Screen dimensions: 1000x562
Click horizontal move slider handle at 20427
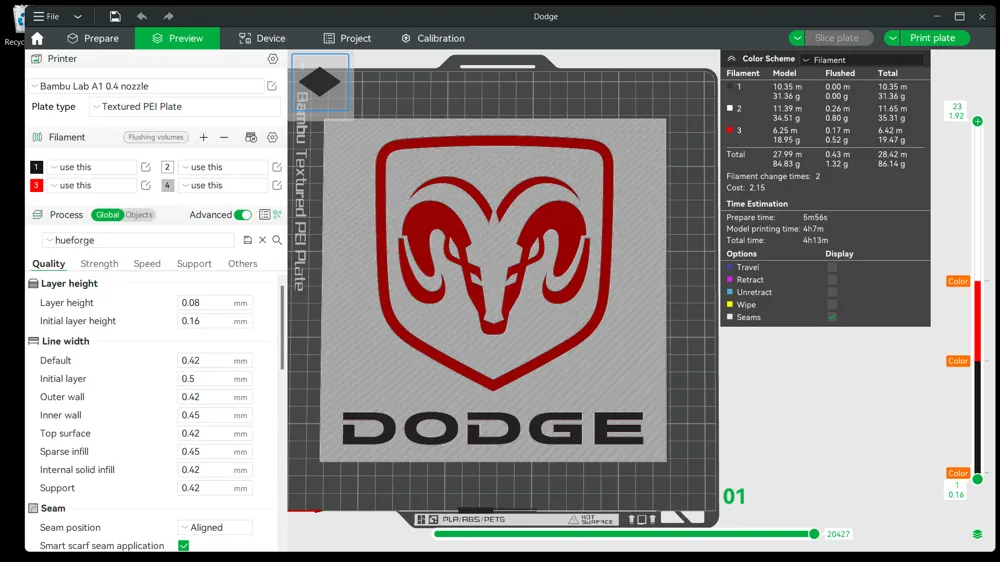coord(814,534)
